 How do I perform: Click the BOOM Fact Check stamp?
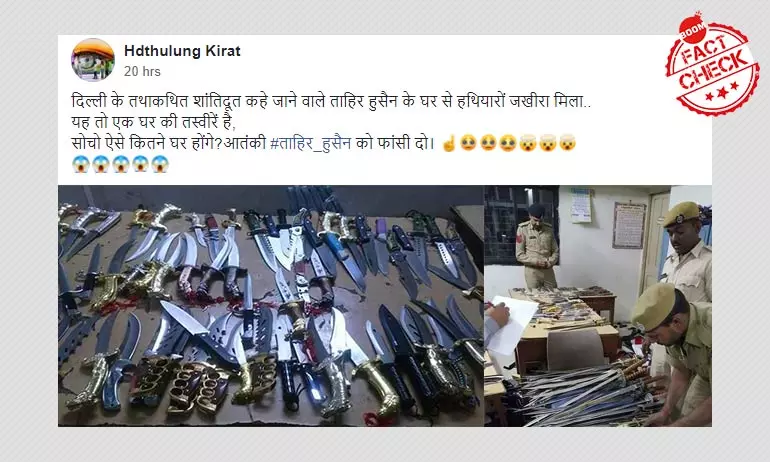point(713,64)
